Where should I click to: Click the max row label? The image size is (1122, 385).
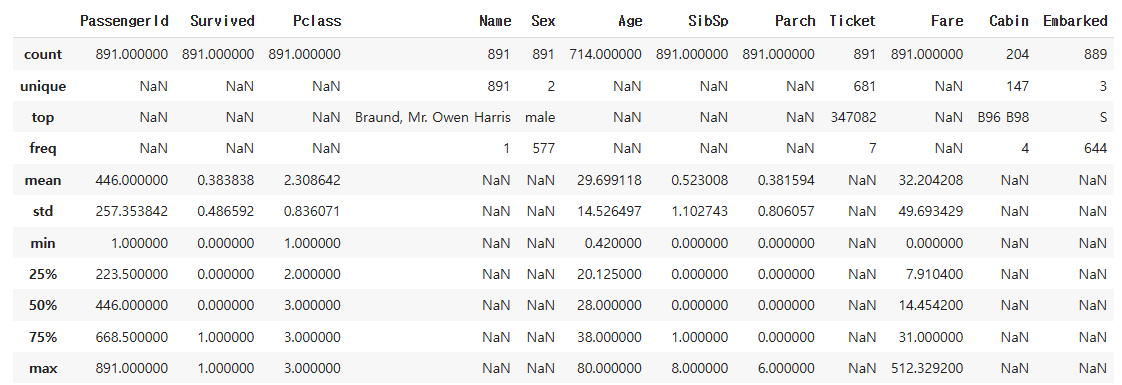(x=43, y=369)
